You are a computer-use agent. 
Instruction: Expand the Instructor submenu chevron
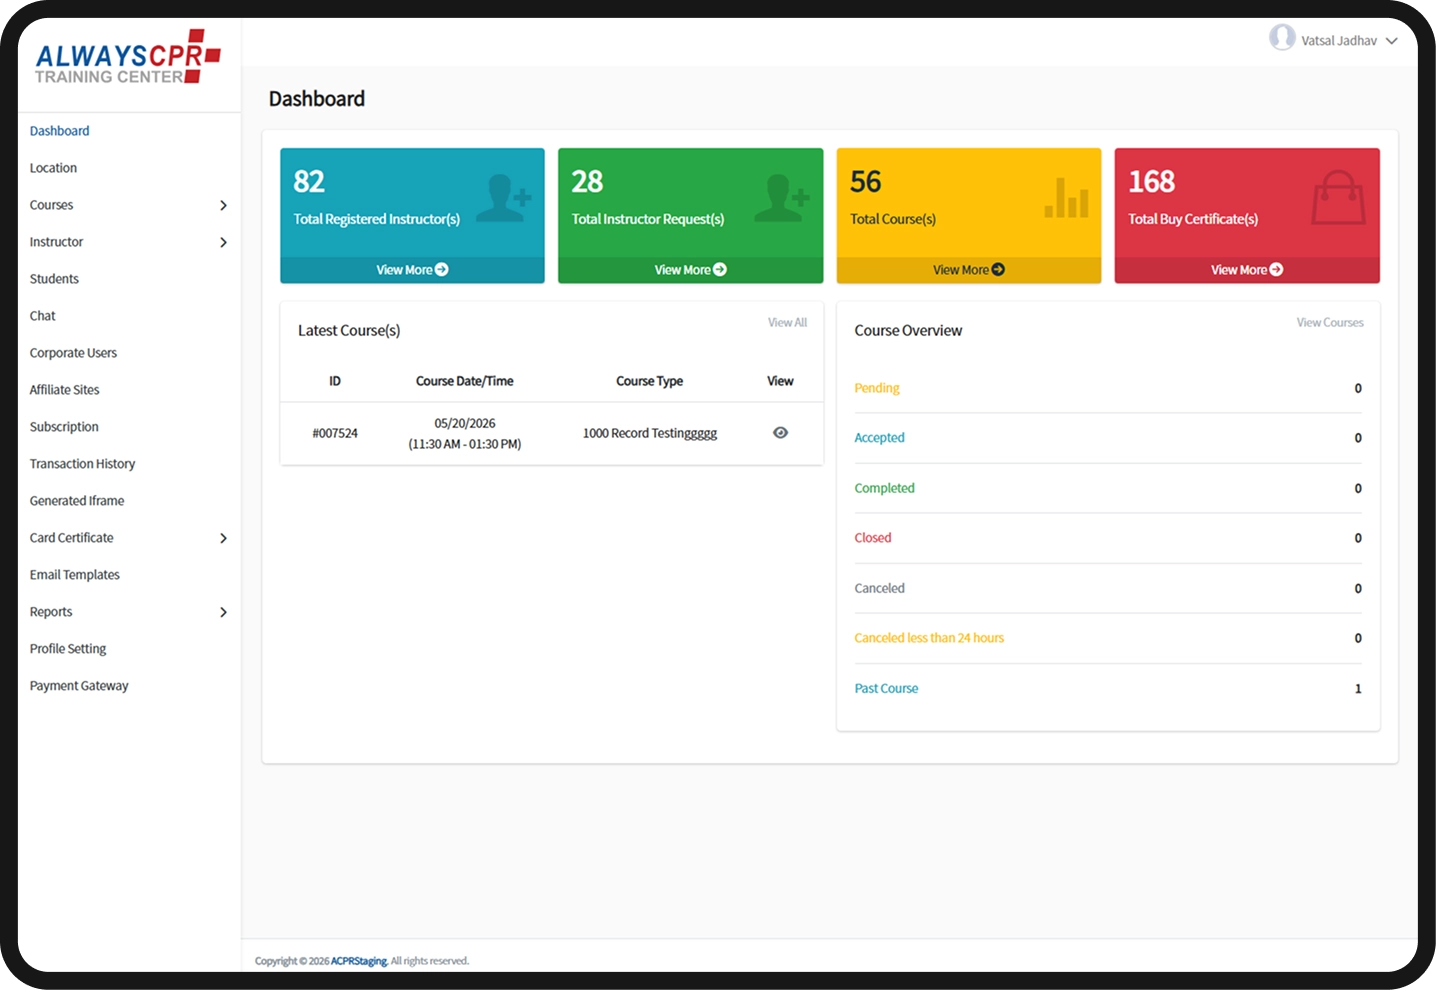[x=223, y=242]
